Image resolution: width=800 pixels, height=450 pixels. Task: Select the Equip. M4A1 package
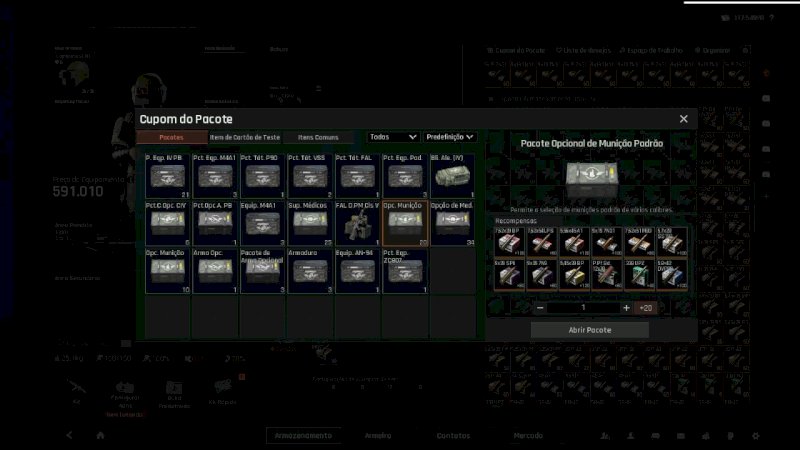click(x=262, y=223)
